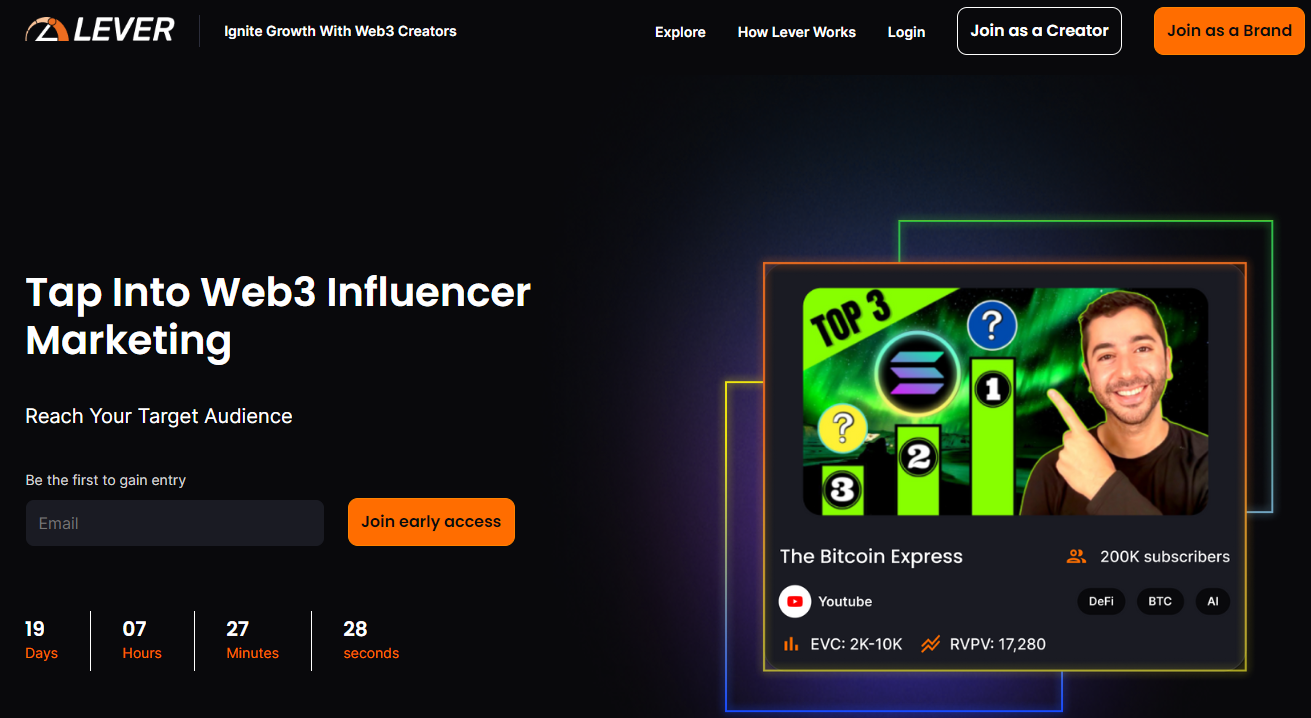Click Join as a Creator button
1311x718 pixels.
tap(1039, 31)
